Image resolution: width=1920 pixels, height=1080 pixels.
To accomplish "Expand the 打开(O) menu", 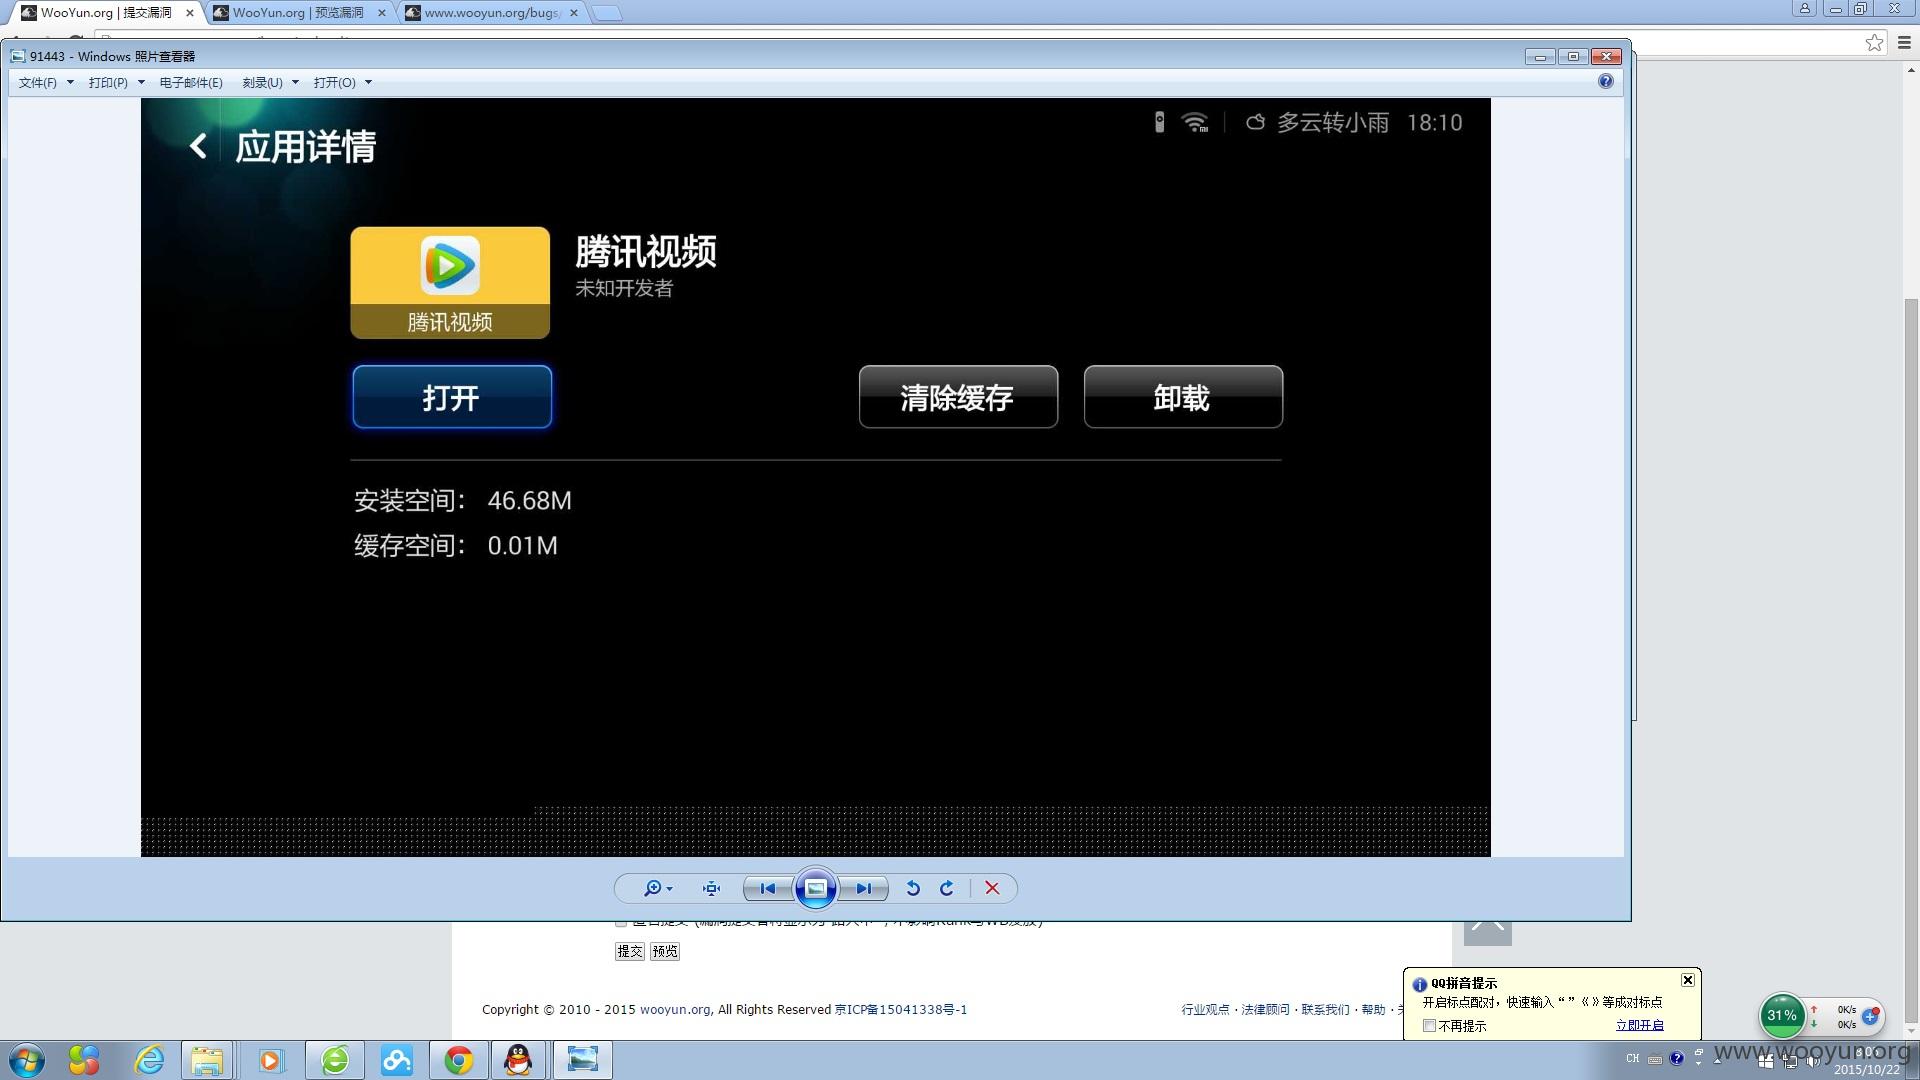I will [342, 82].
